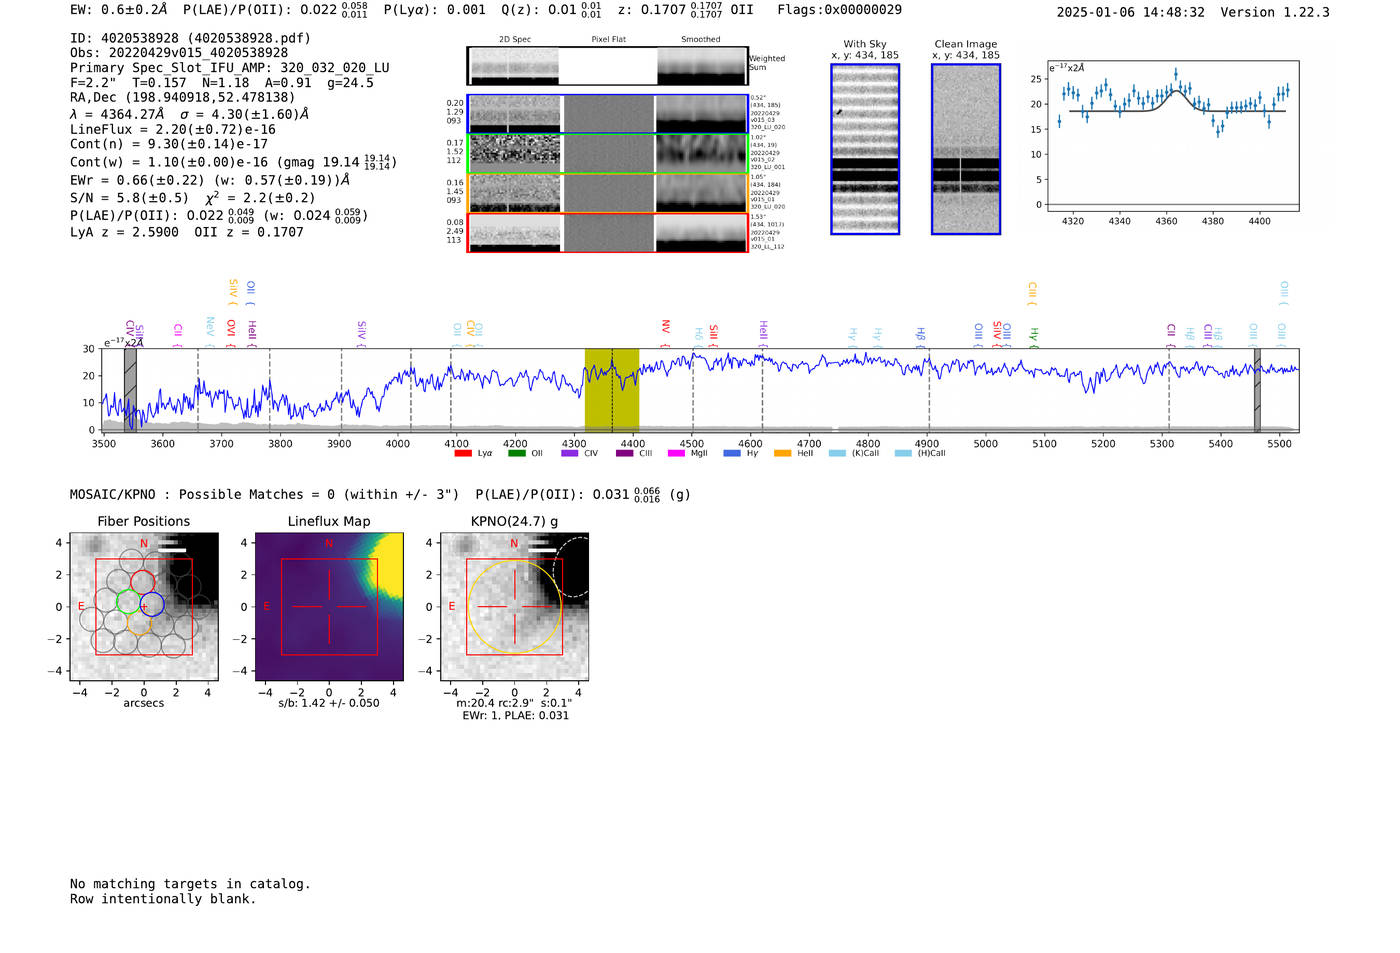Click the 'Cont(n) = 9.30(±0.14)e-17' line
1400x953 pixels.
pyautogui.click(x=169, y=145)
